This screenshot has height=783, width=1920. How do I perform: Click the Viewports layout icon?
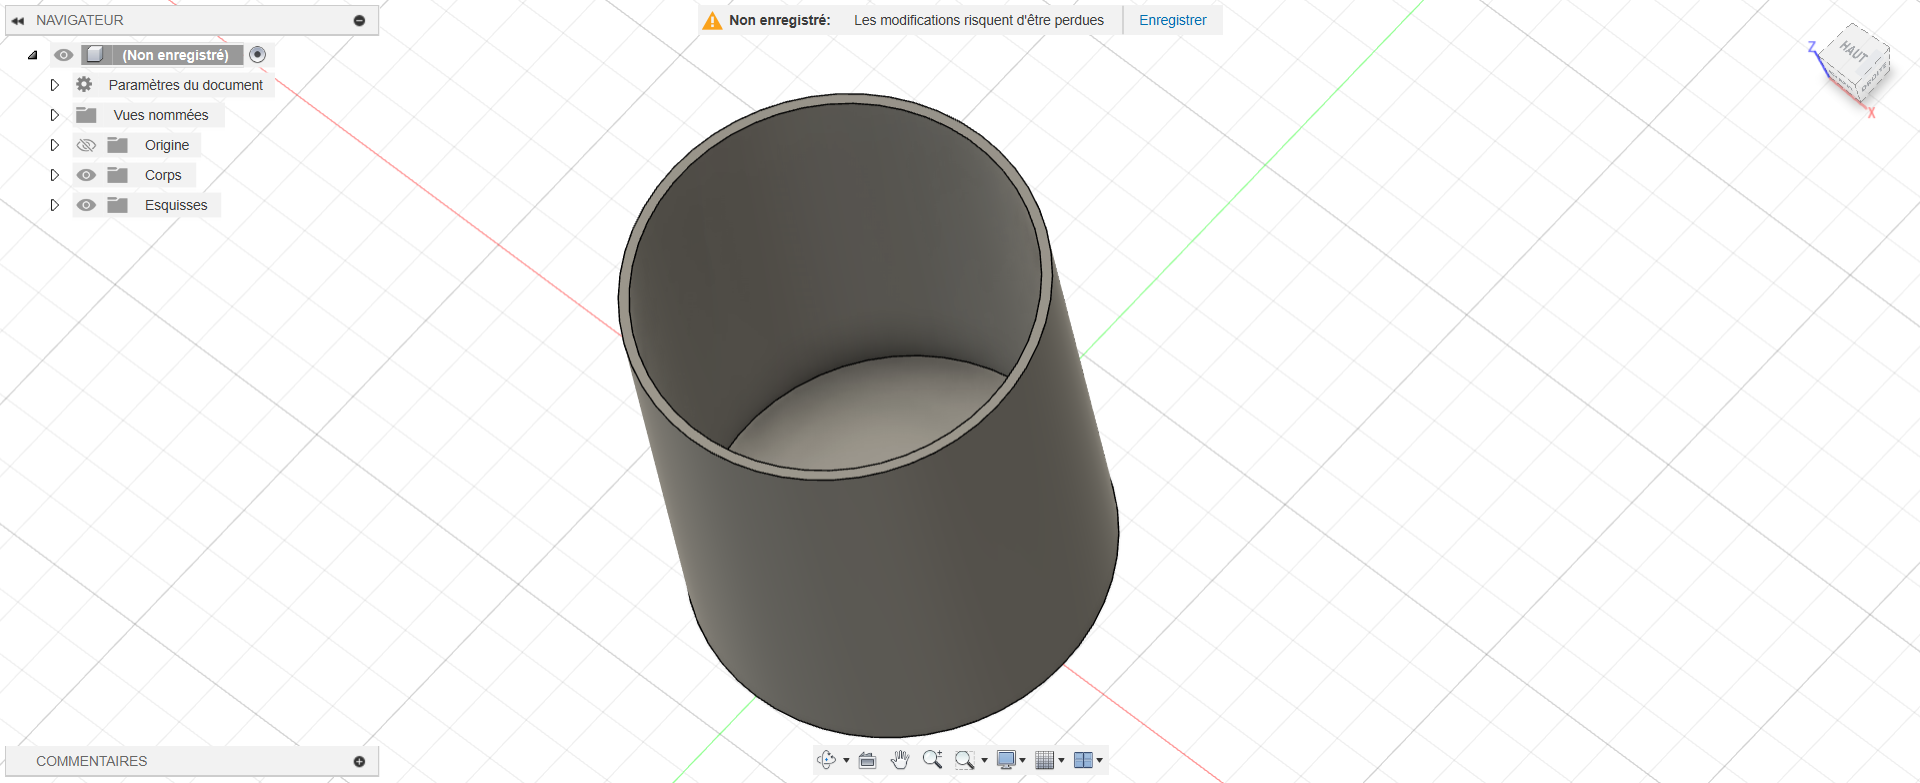1083,760
